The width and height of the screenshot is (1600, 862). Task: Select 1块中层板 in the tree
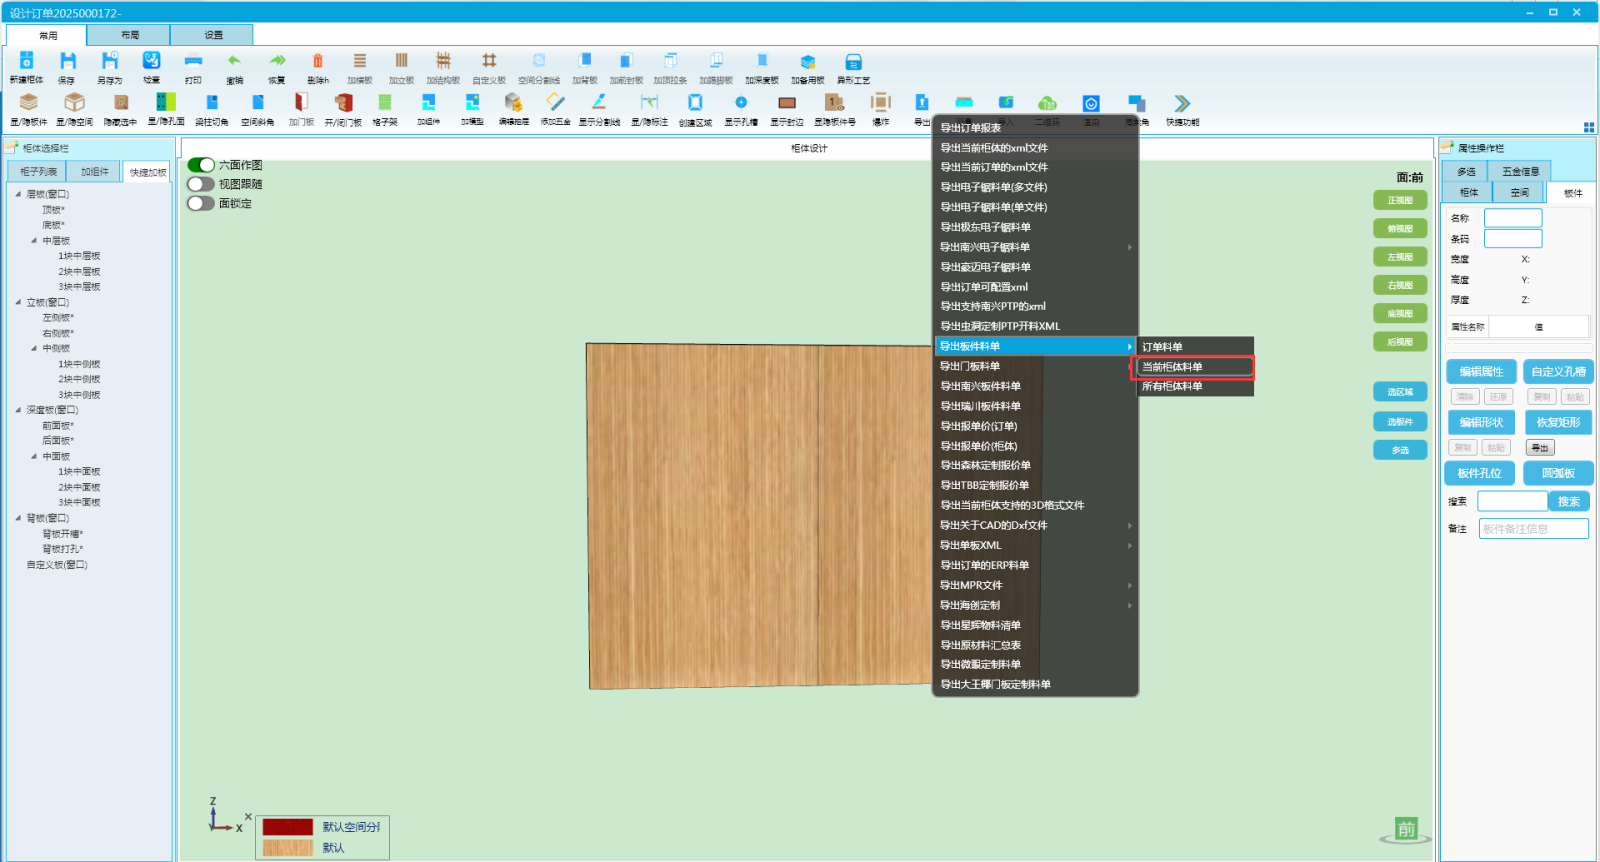coord(79,256)
